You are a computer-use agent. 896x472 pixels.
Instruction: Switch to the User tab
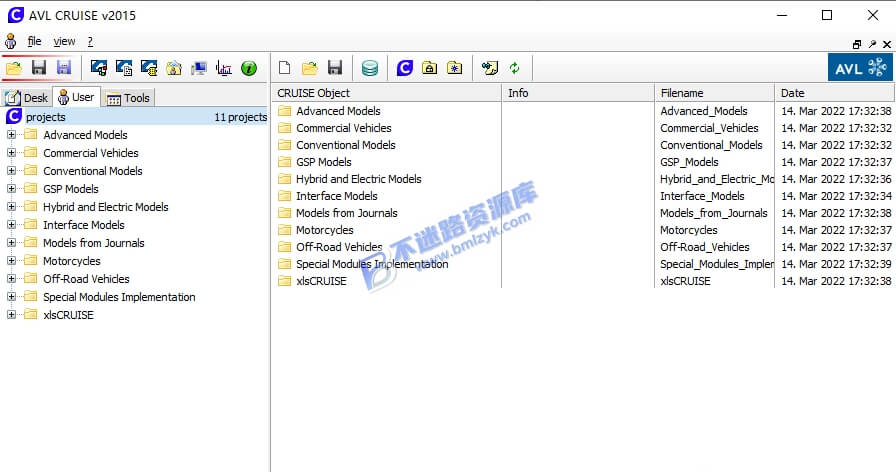tap(77, 97)
